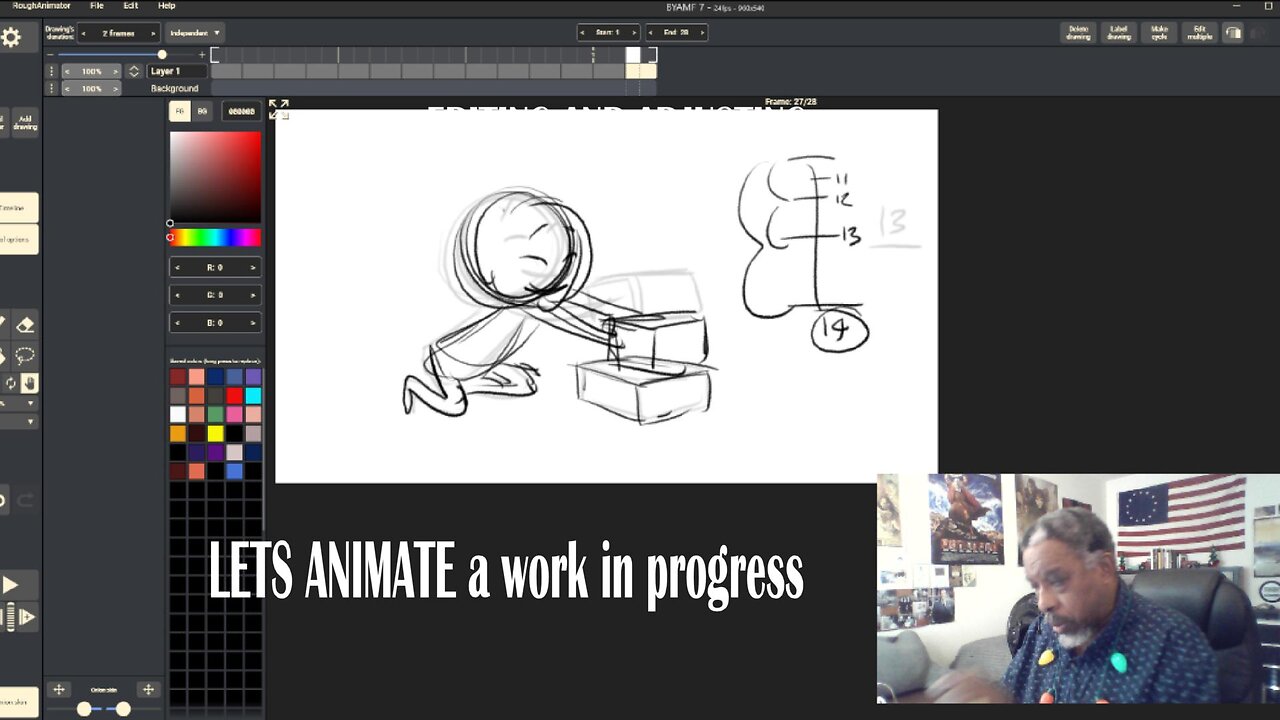Screen dimensions: 1280x720
Task: Select the Hand pan tool
Action: (30, 383)
